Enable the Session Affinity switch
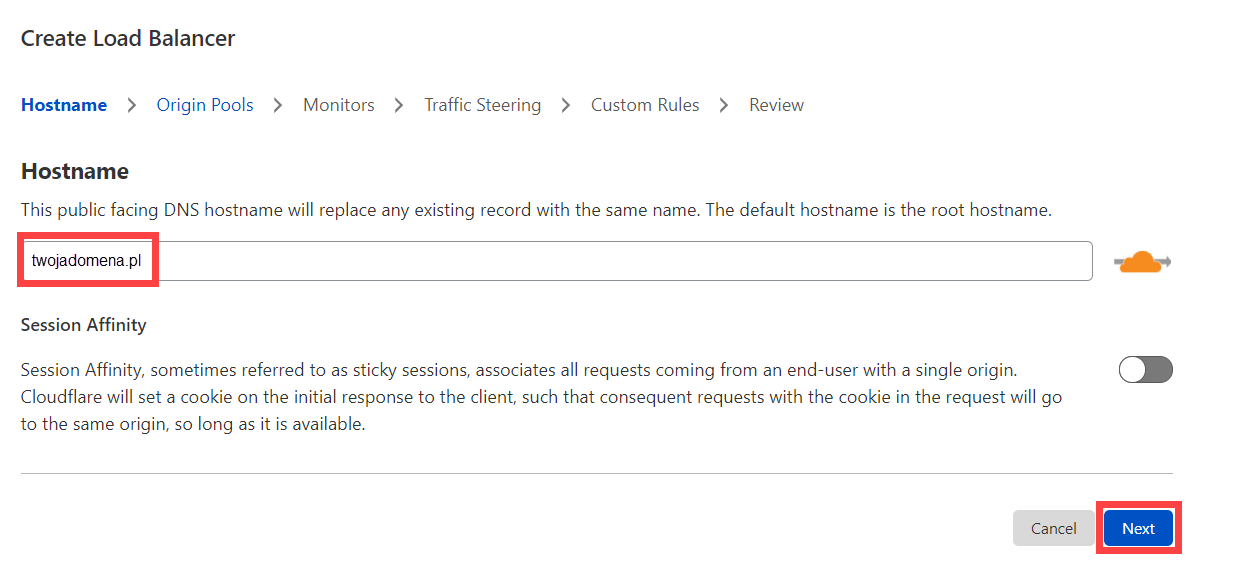Viewport: 1241px width, 577px height. click(1146, 370)
